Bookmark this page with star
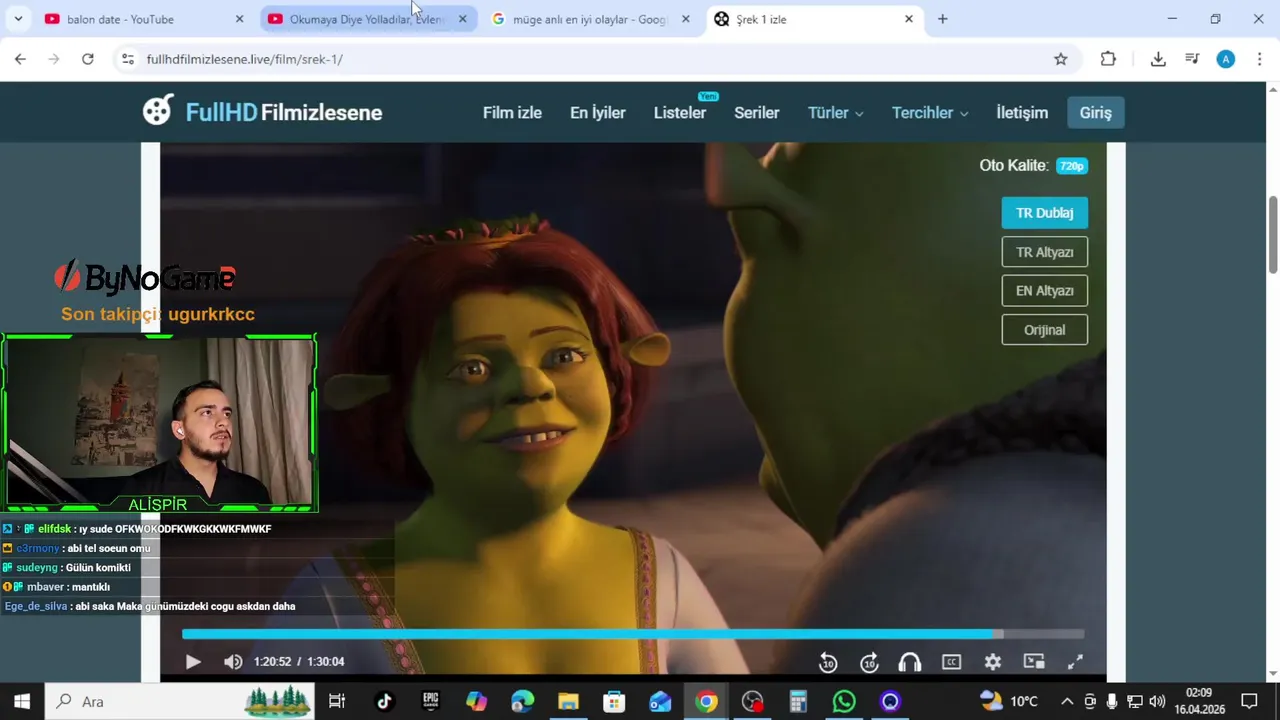 1061,59
